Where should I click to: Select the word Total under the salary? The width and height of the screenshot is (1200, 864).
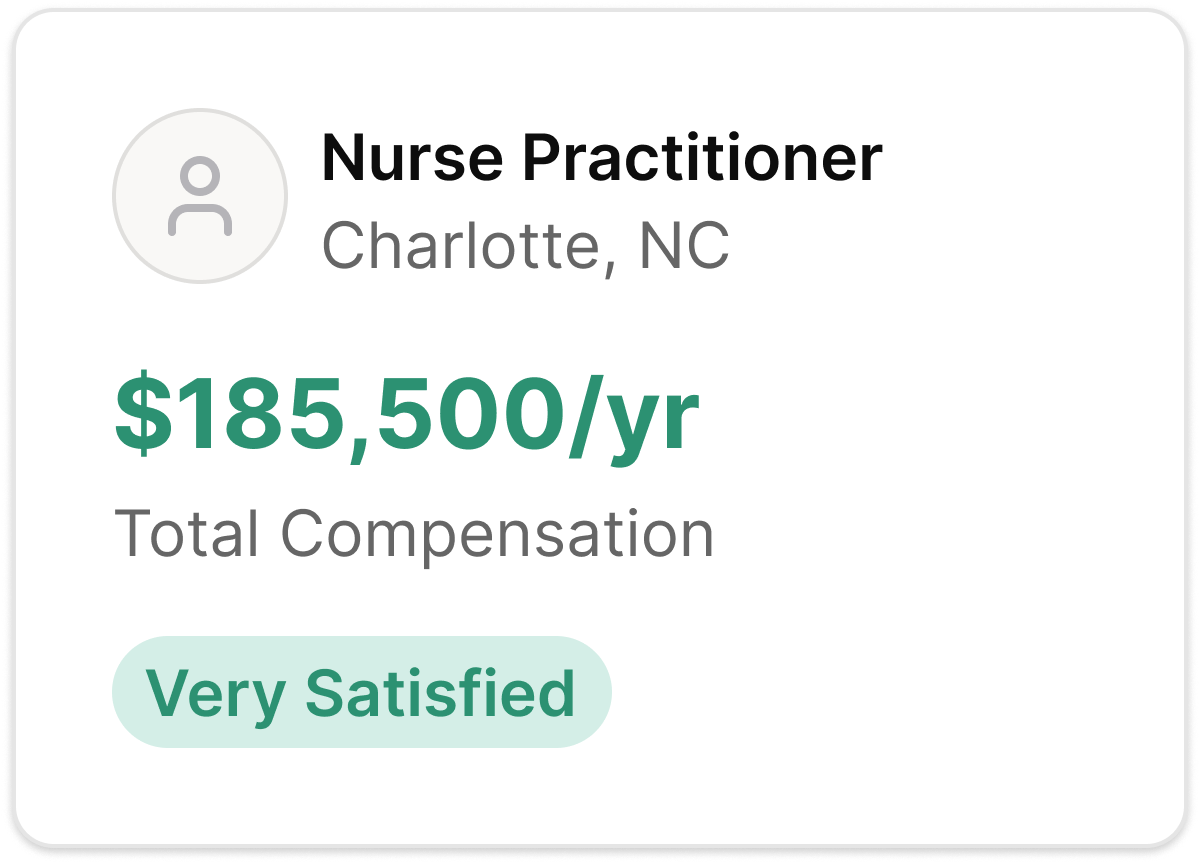pos(187,533)
